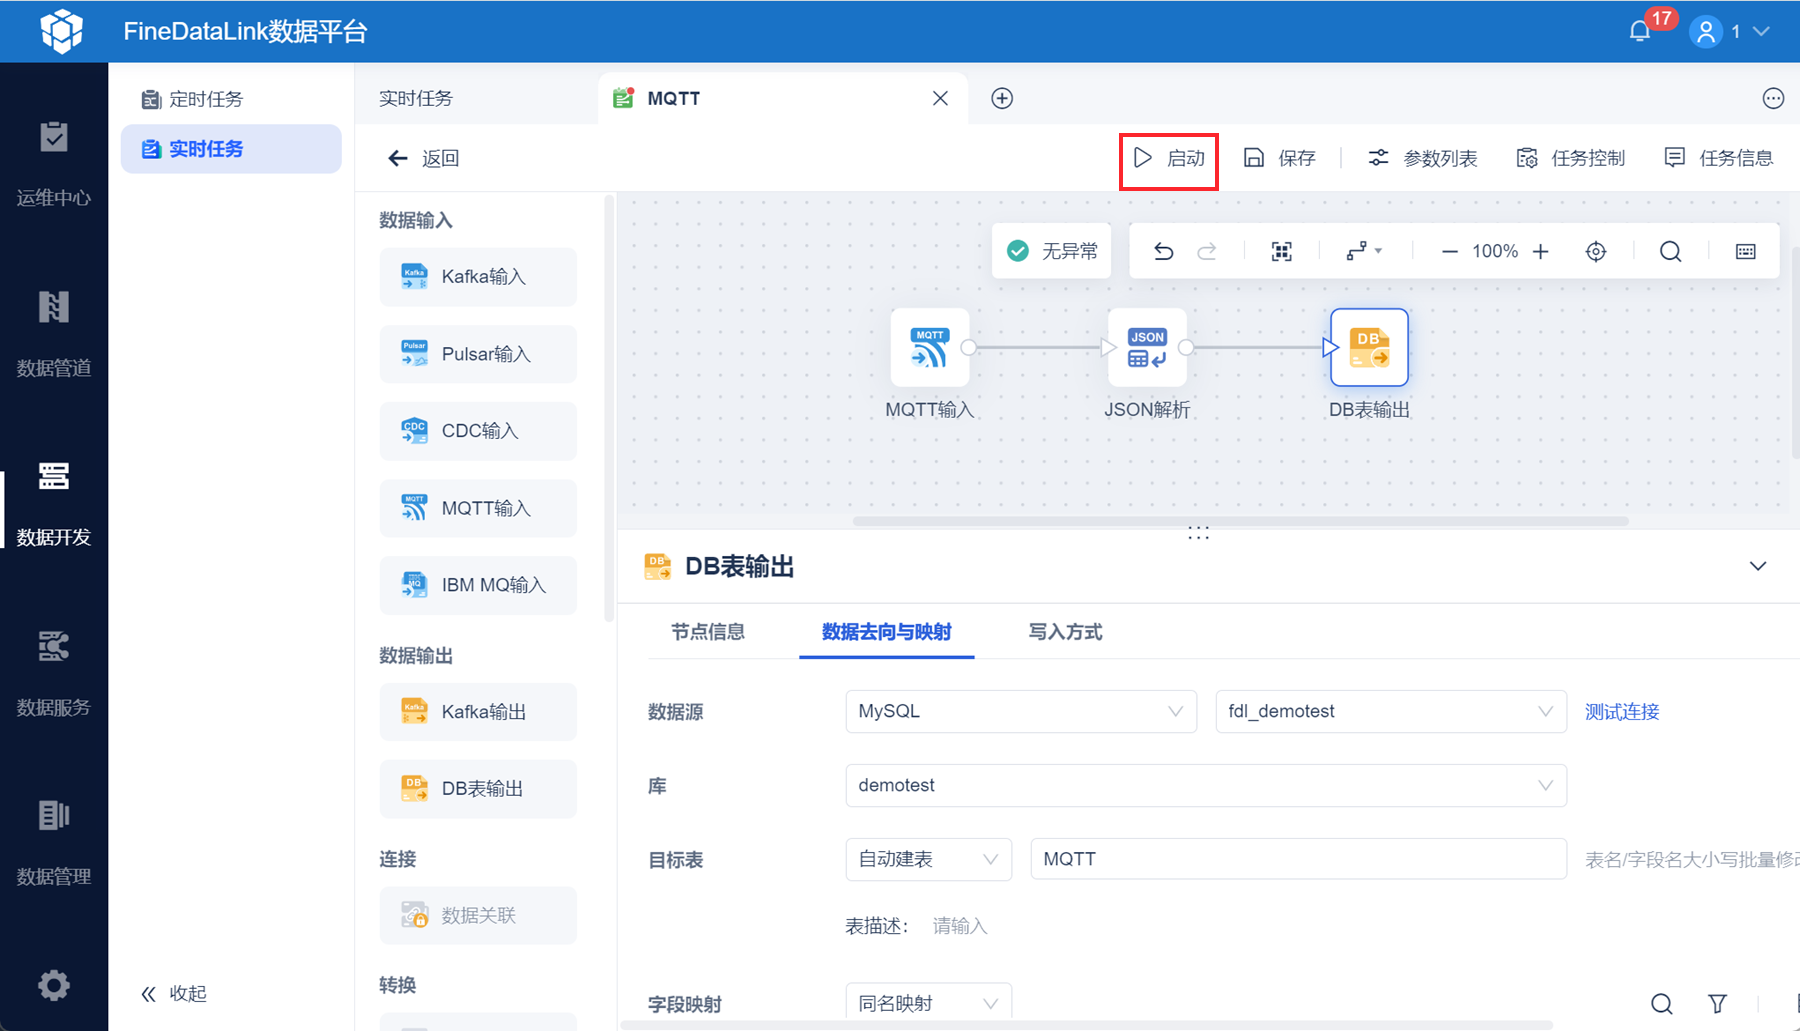Open 数据管理 in the sidebar

54,842
